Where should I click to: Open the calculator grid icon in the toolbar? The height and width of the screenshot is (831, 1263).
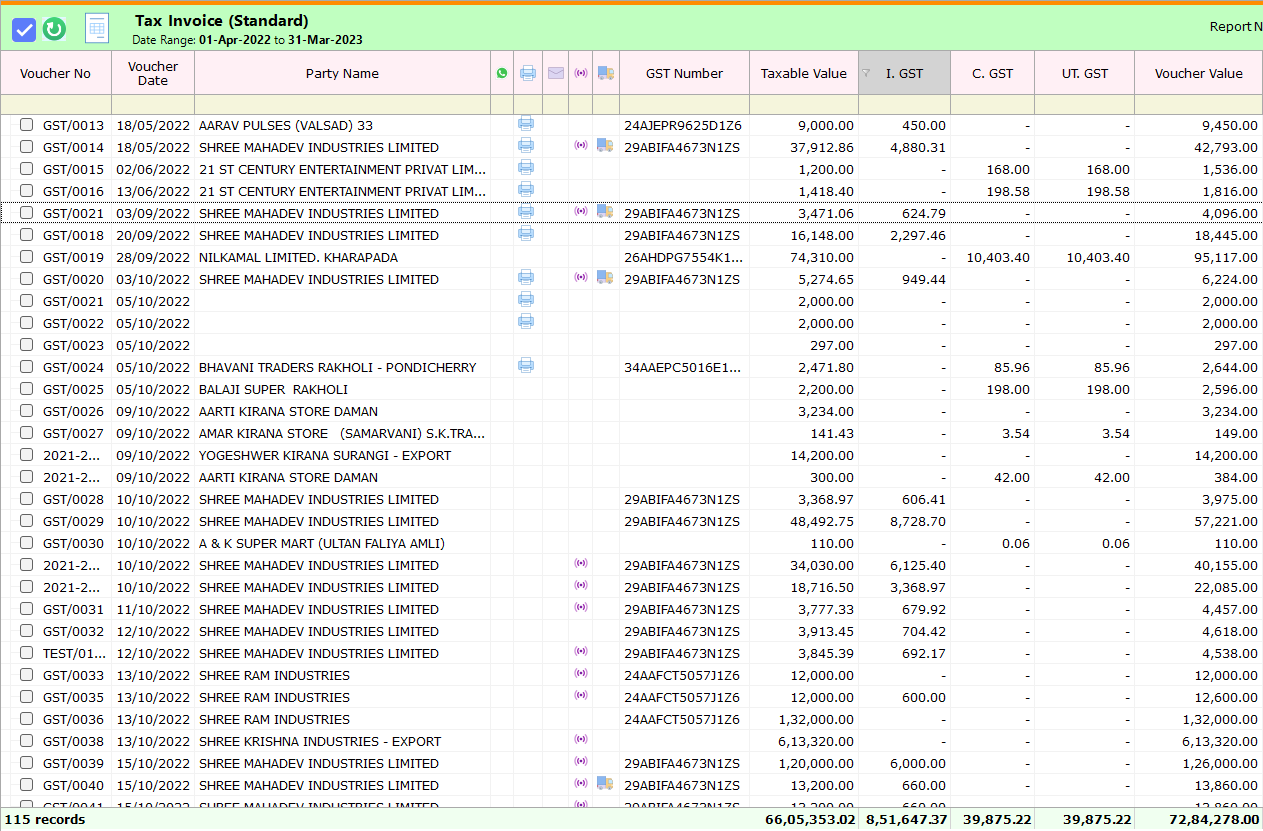[96, 28]
